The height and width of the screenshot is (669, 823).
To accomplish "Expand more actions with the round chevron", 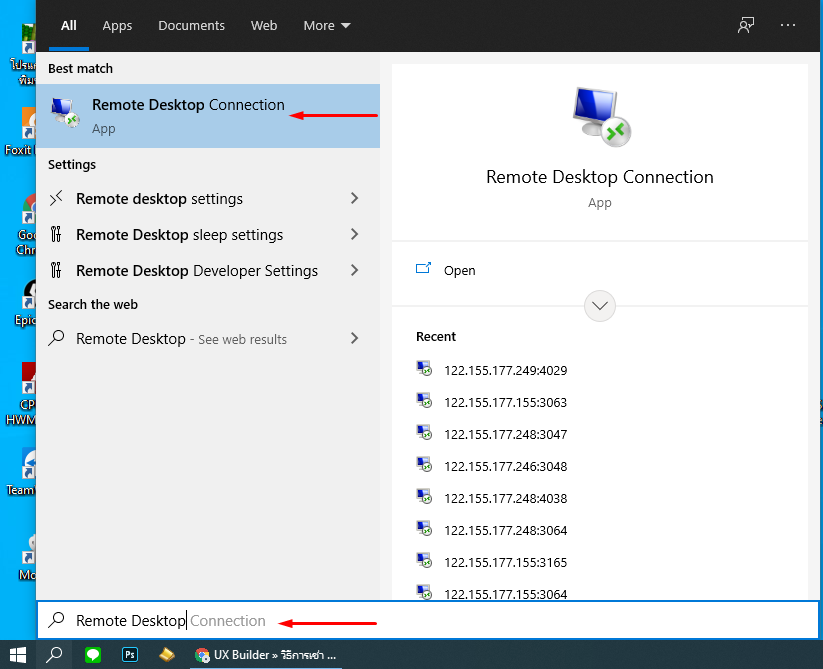I will pos(600,305).
